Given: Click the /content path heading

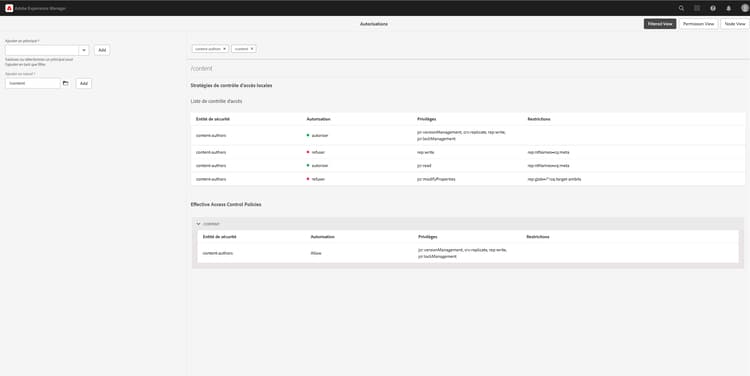Looking at the screenshot, I should [x=201, y=68].
